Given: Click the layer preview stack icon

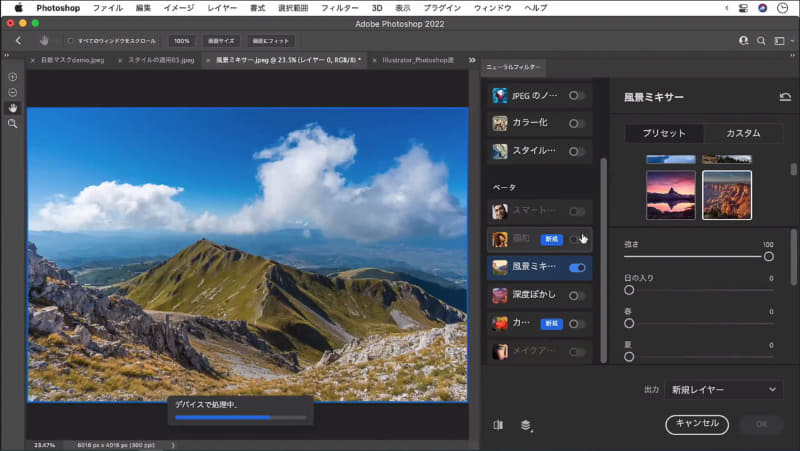Looking at the screenshot, I should 526,424.
